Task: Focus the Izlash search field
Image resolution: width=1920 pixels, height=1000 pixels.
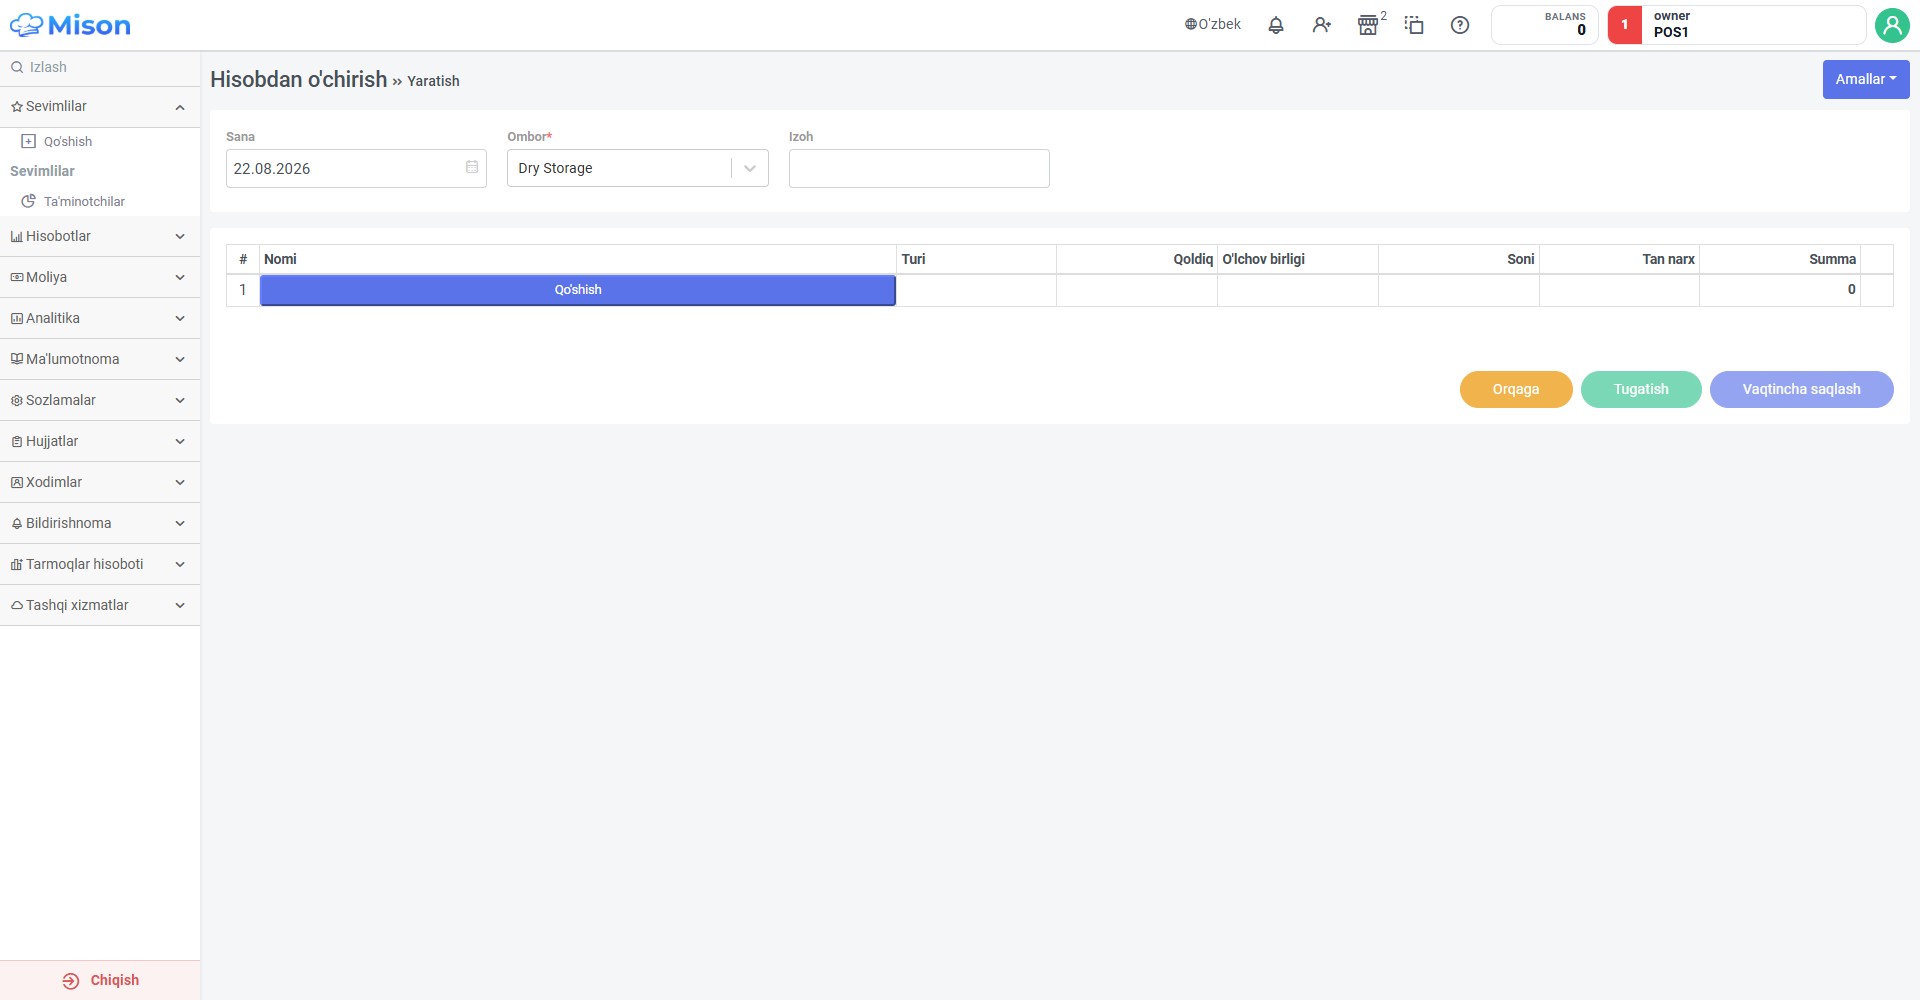Action: (100, 68)
